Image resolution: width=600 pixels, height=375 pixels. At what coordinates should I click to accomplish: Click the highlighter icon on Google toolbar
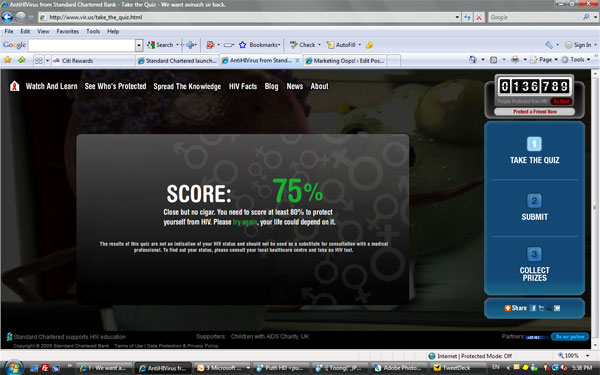[369, 45]
